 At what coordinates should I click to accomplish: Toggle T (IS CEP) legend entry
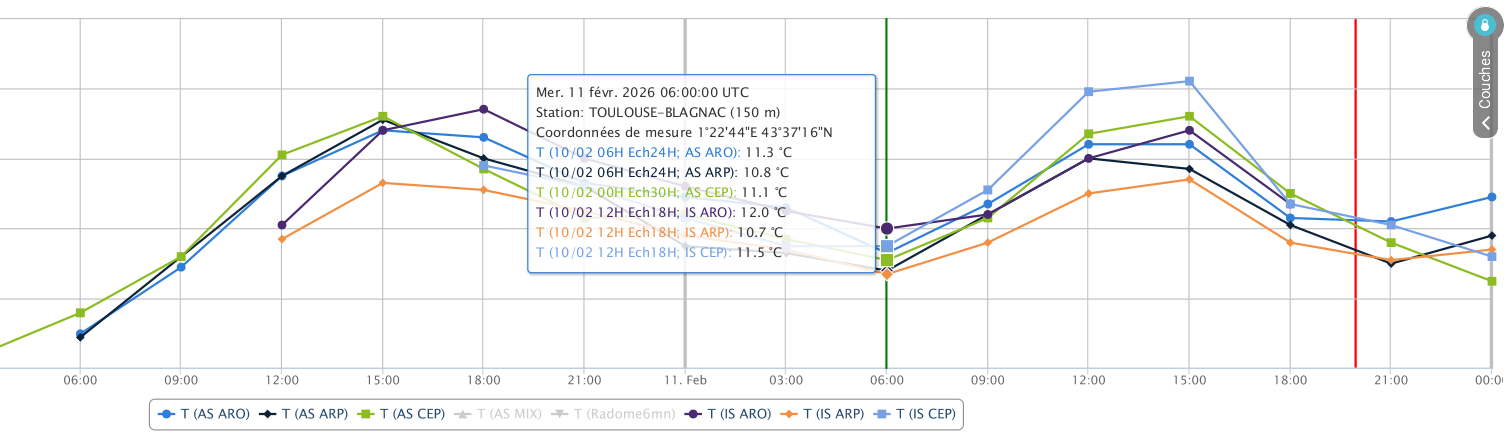pyautogui.click(x=916, y=413)
